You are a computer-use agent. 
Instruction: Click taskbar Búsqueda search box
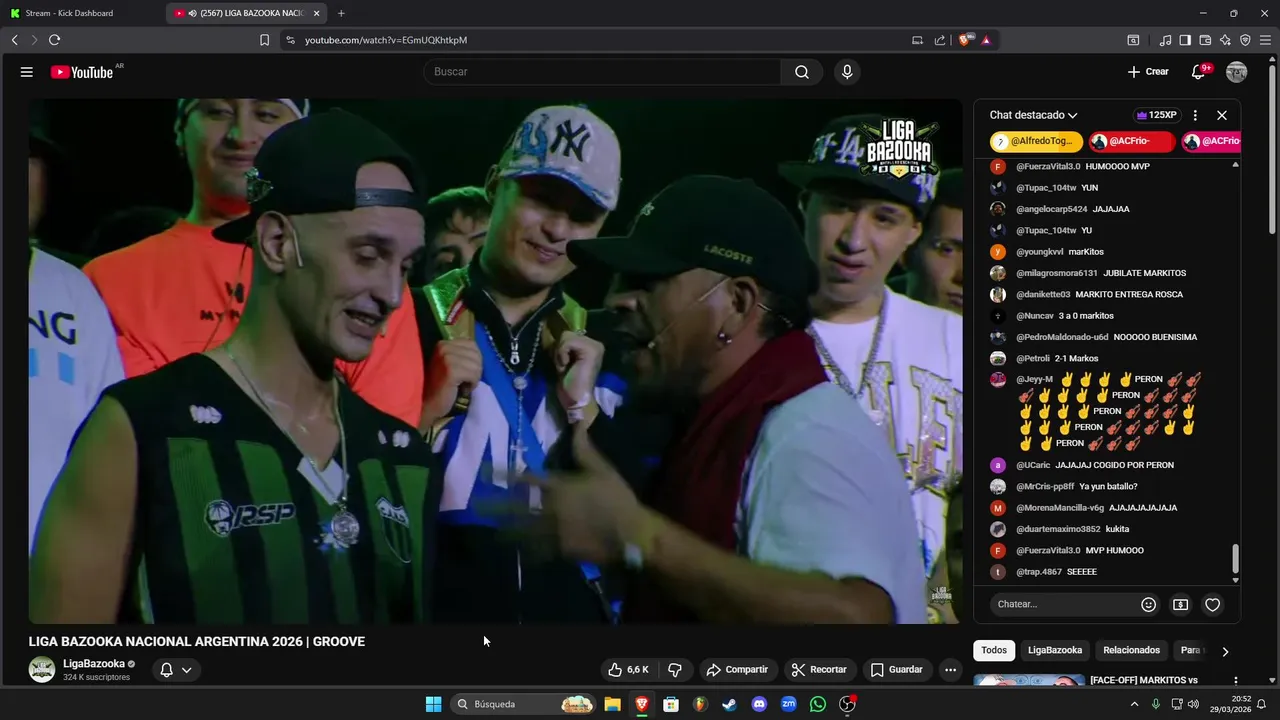(524, 704)
